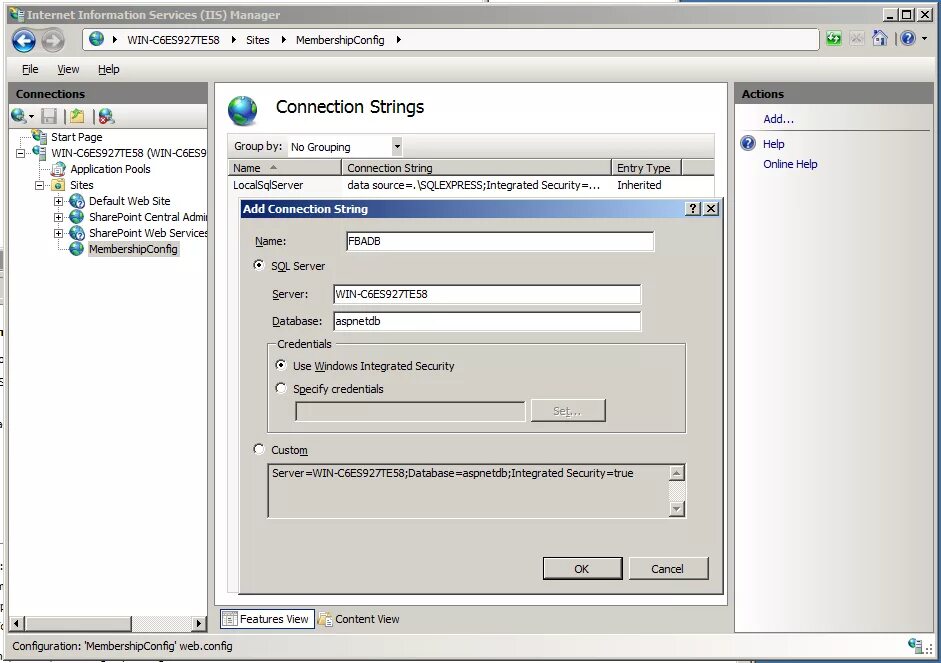The height and width of the screenshot is (663, 941).
Task: Click Application Pools icon in tree
Action: 59,169
